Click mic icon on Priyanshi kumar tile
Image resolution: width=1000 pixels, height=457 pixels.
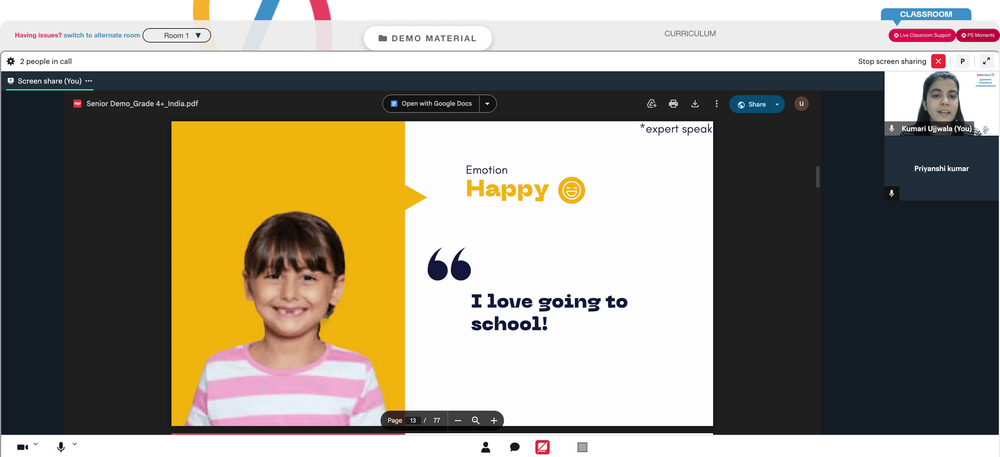(x=892, y=193)
